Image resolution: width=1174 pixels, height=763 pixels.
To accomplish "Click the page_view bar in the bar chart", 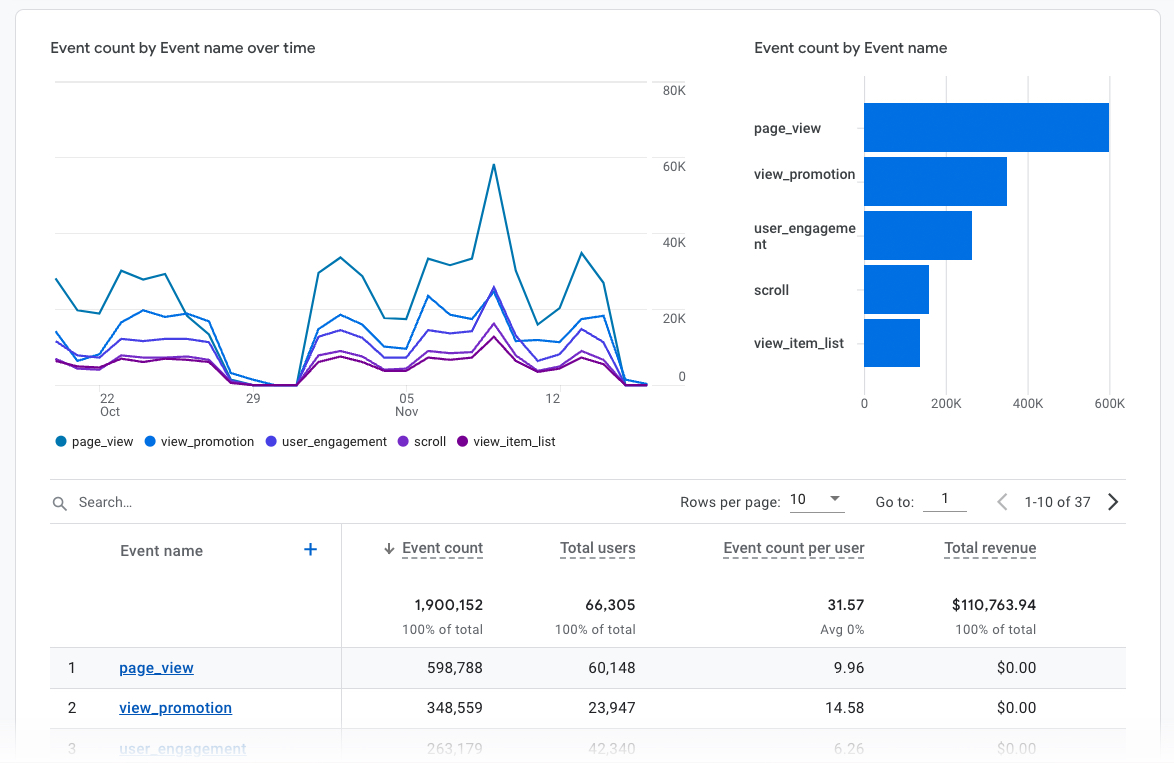I will [x=985, y=127].
